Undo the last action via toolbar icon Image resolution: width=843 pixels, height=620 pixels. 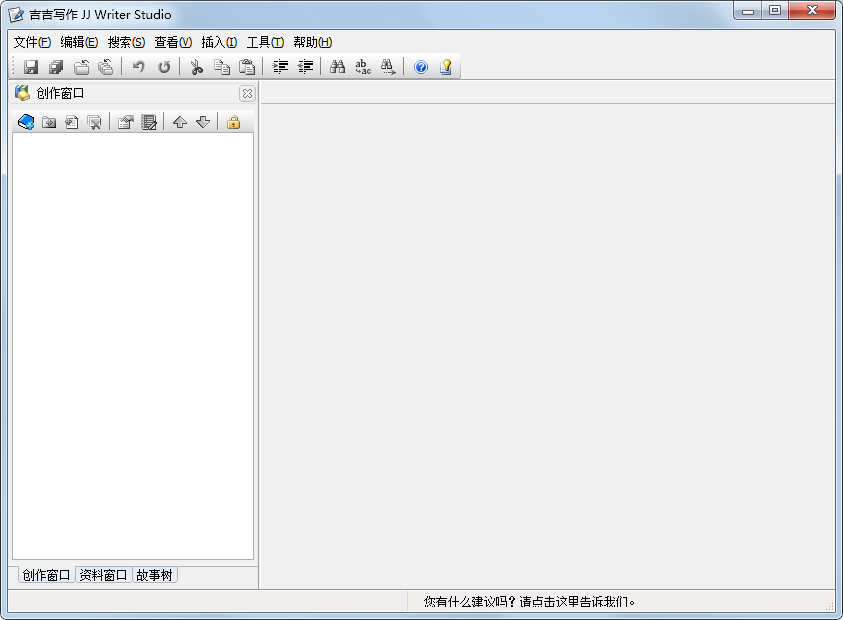[x=137, y=66]
